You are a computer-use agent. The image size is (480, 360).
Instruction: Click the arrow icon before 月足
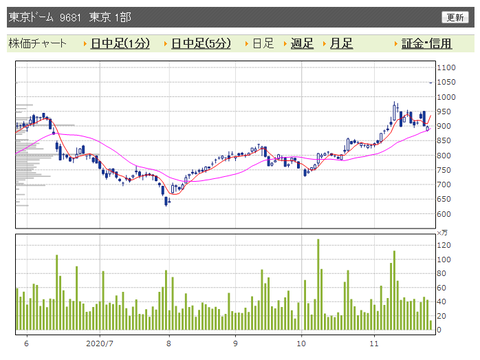click(x=324, y=44)
